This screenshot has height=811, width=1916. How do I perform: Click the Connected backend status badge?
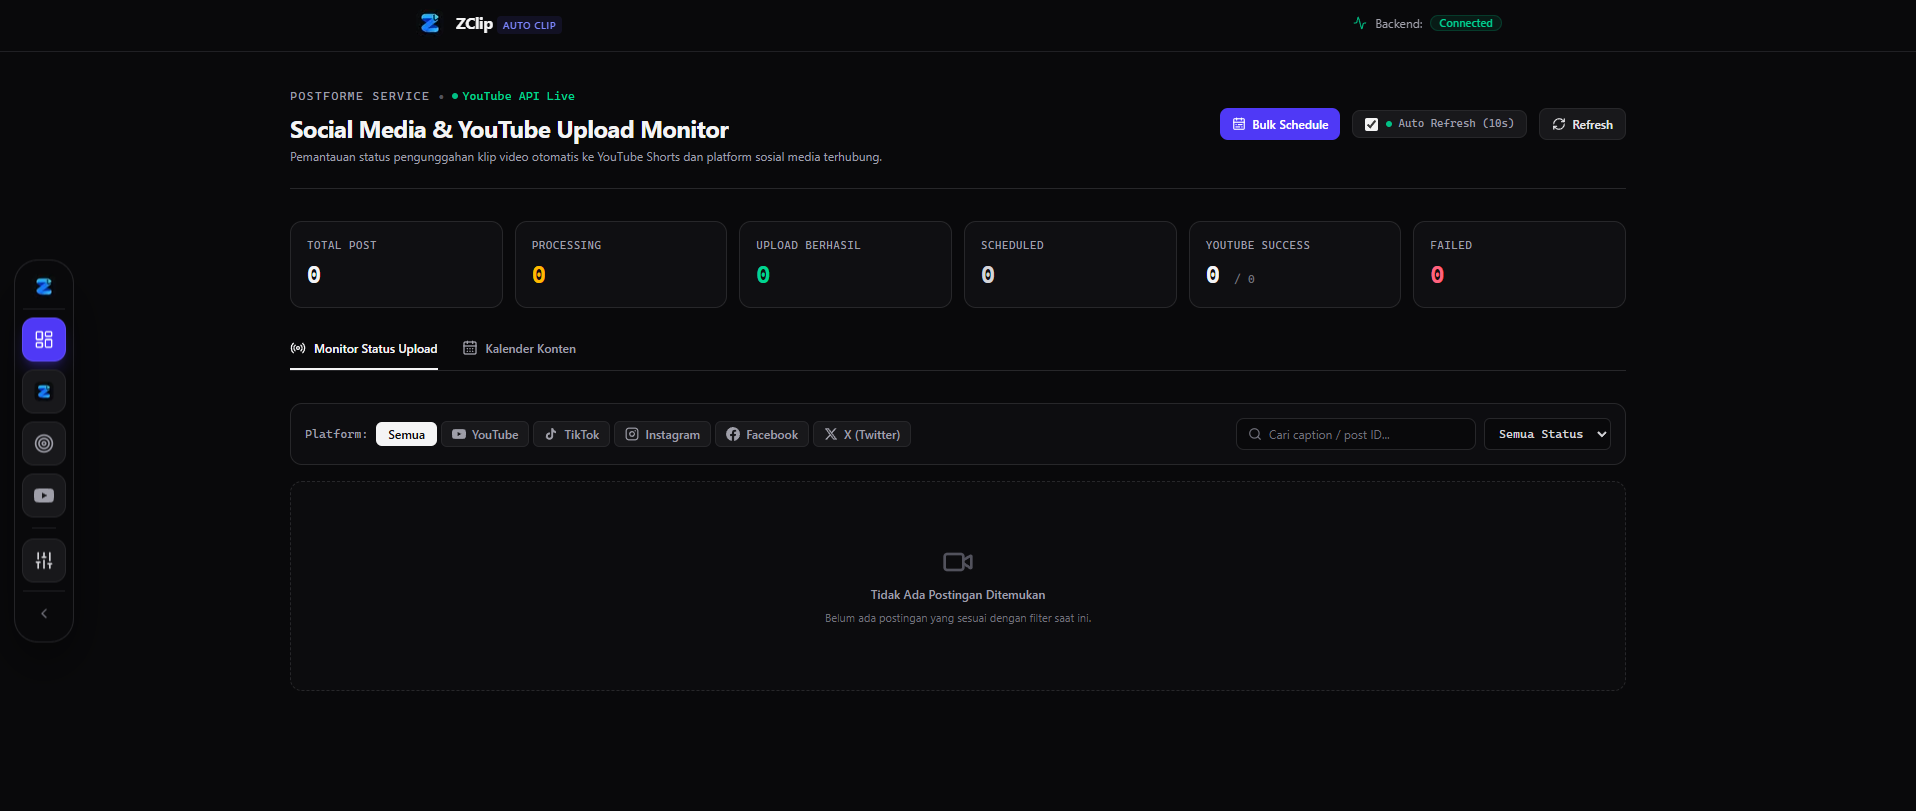1466,23
